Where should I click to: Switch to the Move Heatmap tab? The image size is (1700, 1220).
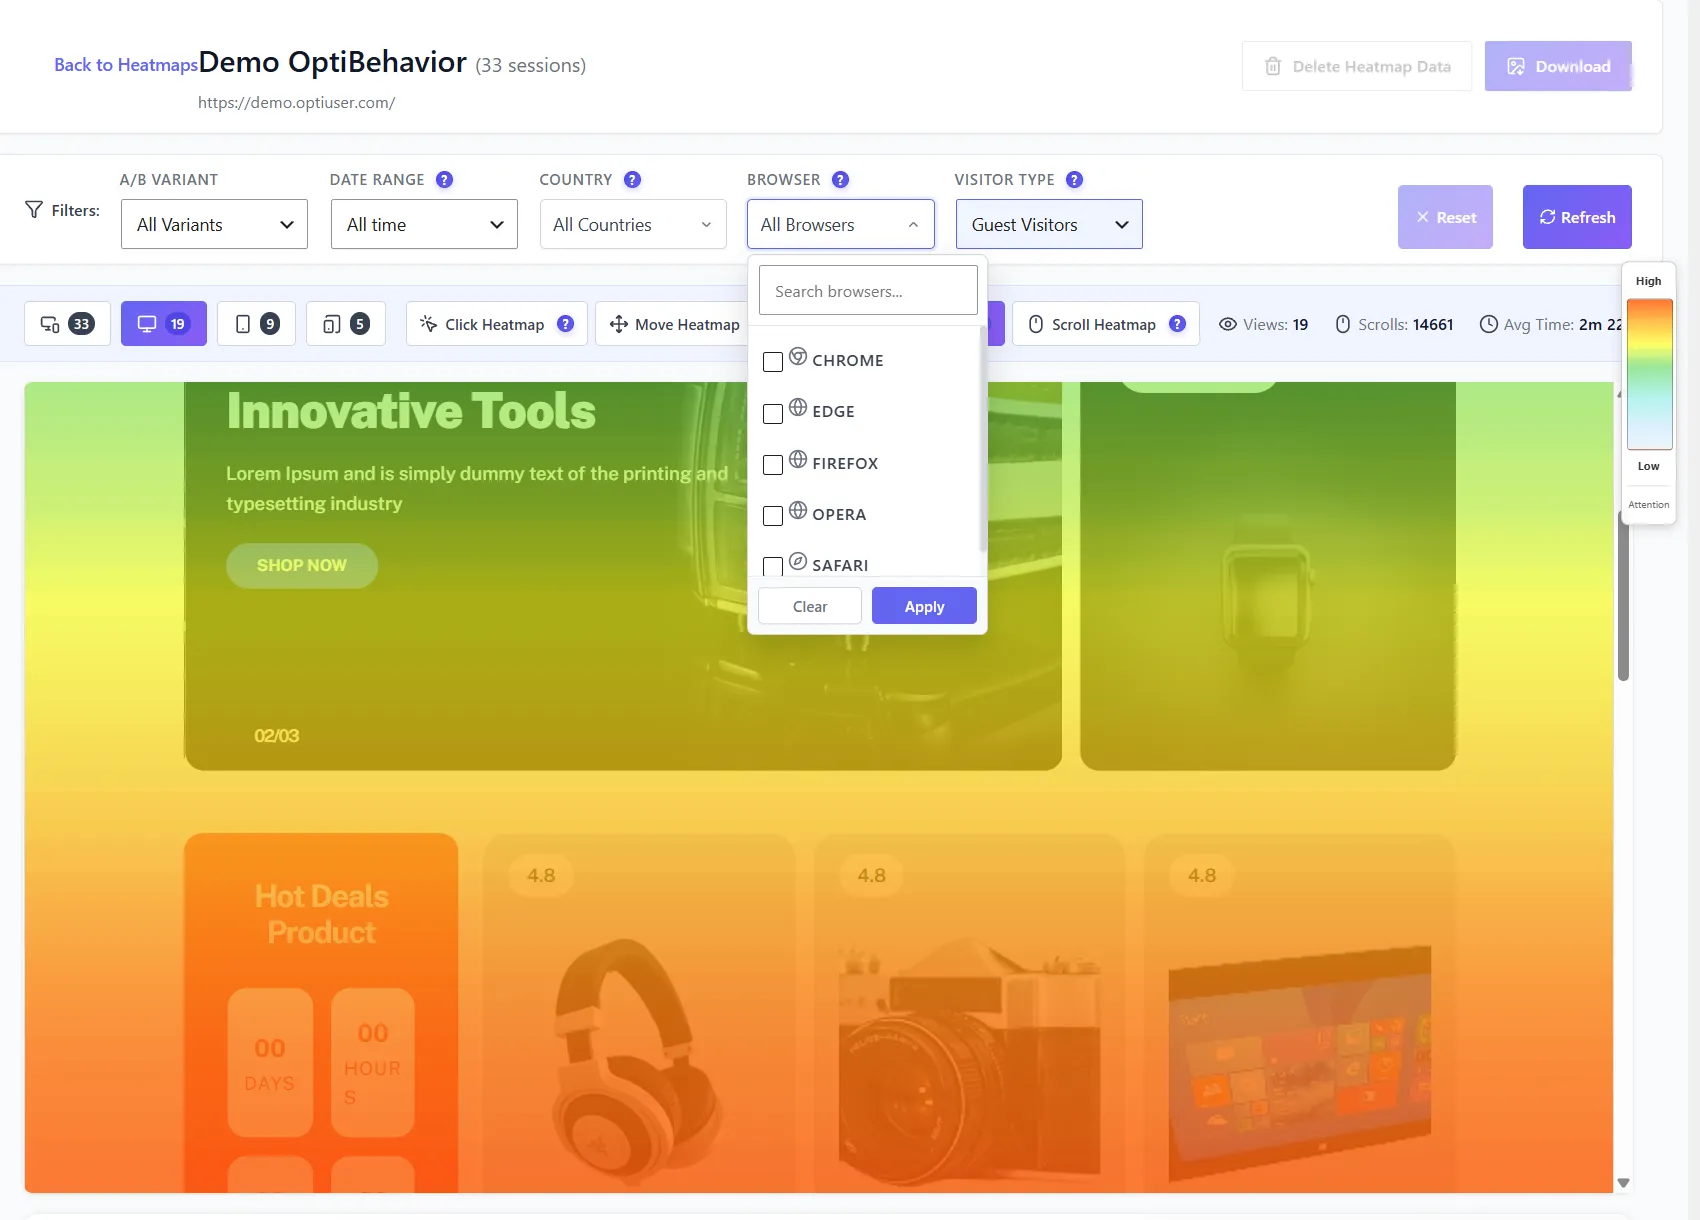click(674, 324)
